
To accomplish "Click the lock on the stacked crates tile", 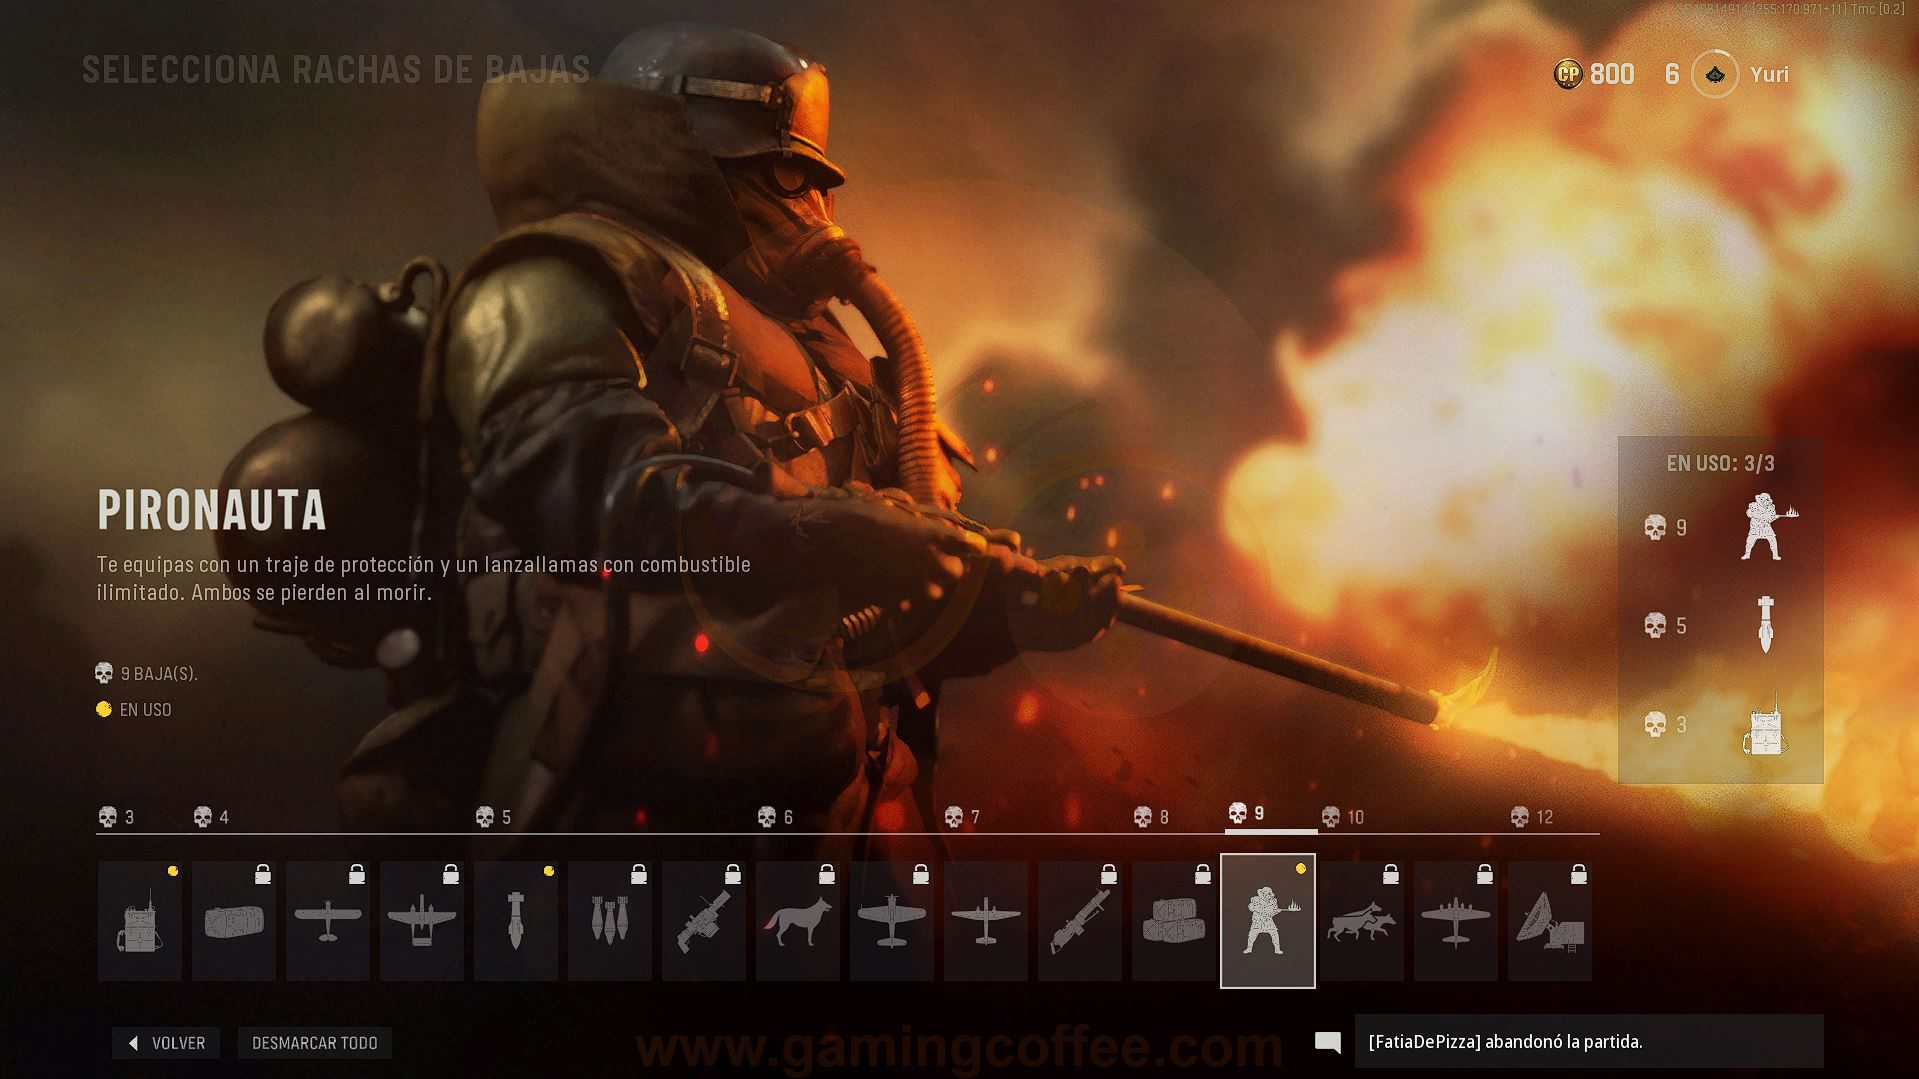I will pyautogui.click(x=1203, y=874).
